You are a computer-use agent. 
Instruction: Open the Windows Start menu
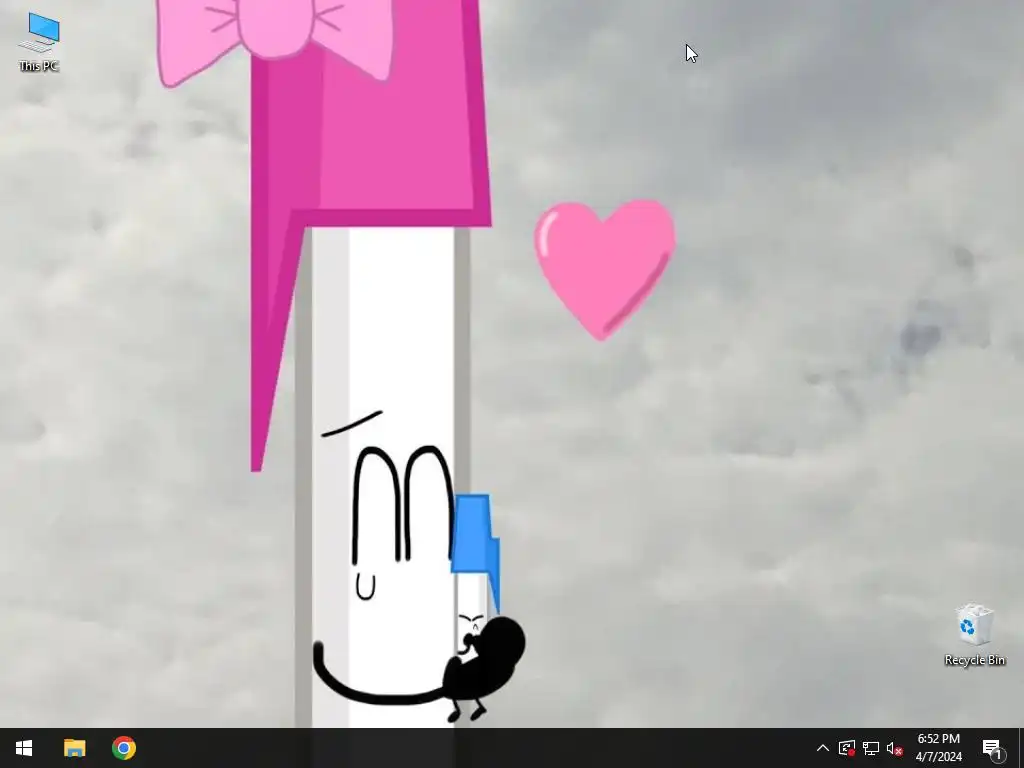tap(24, 748)
